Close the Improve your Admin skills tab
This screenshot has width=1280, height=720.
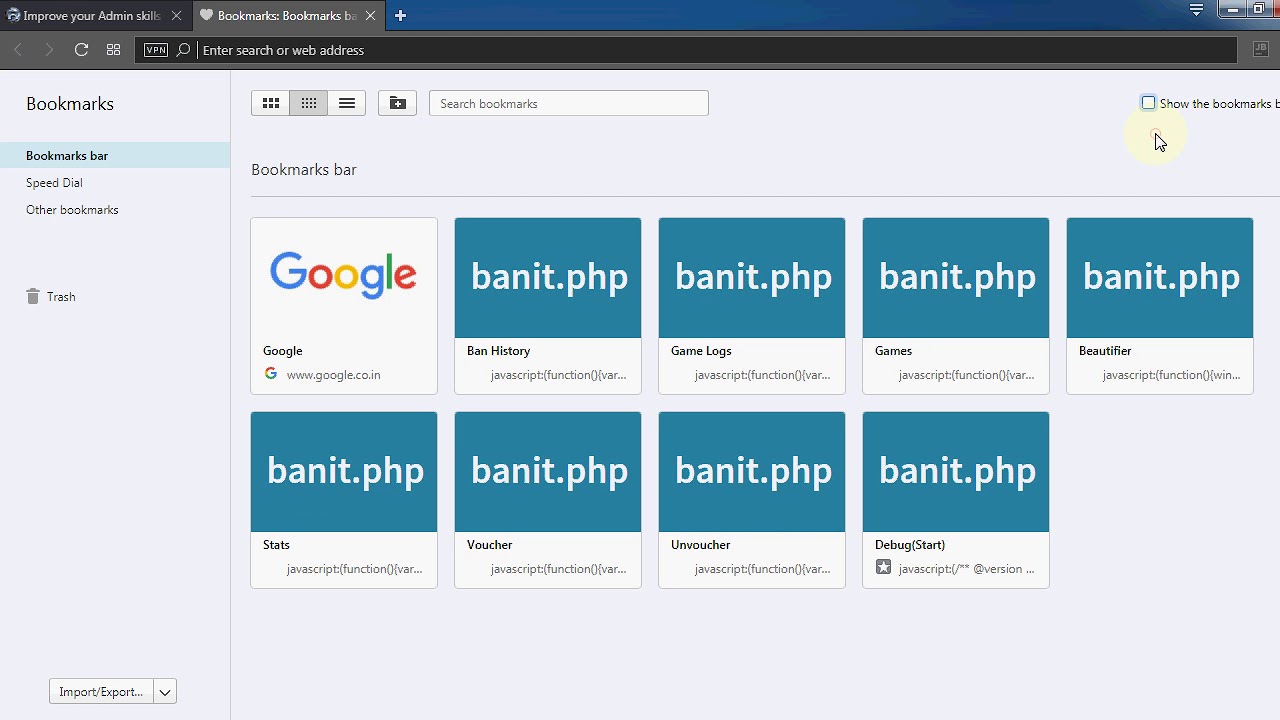coord(176,16)
